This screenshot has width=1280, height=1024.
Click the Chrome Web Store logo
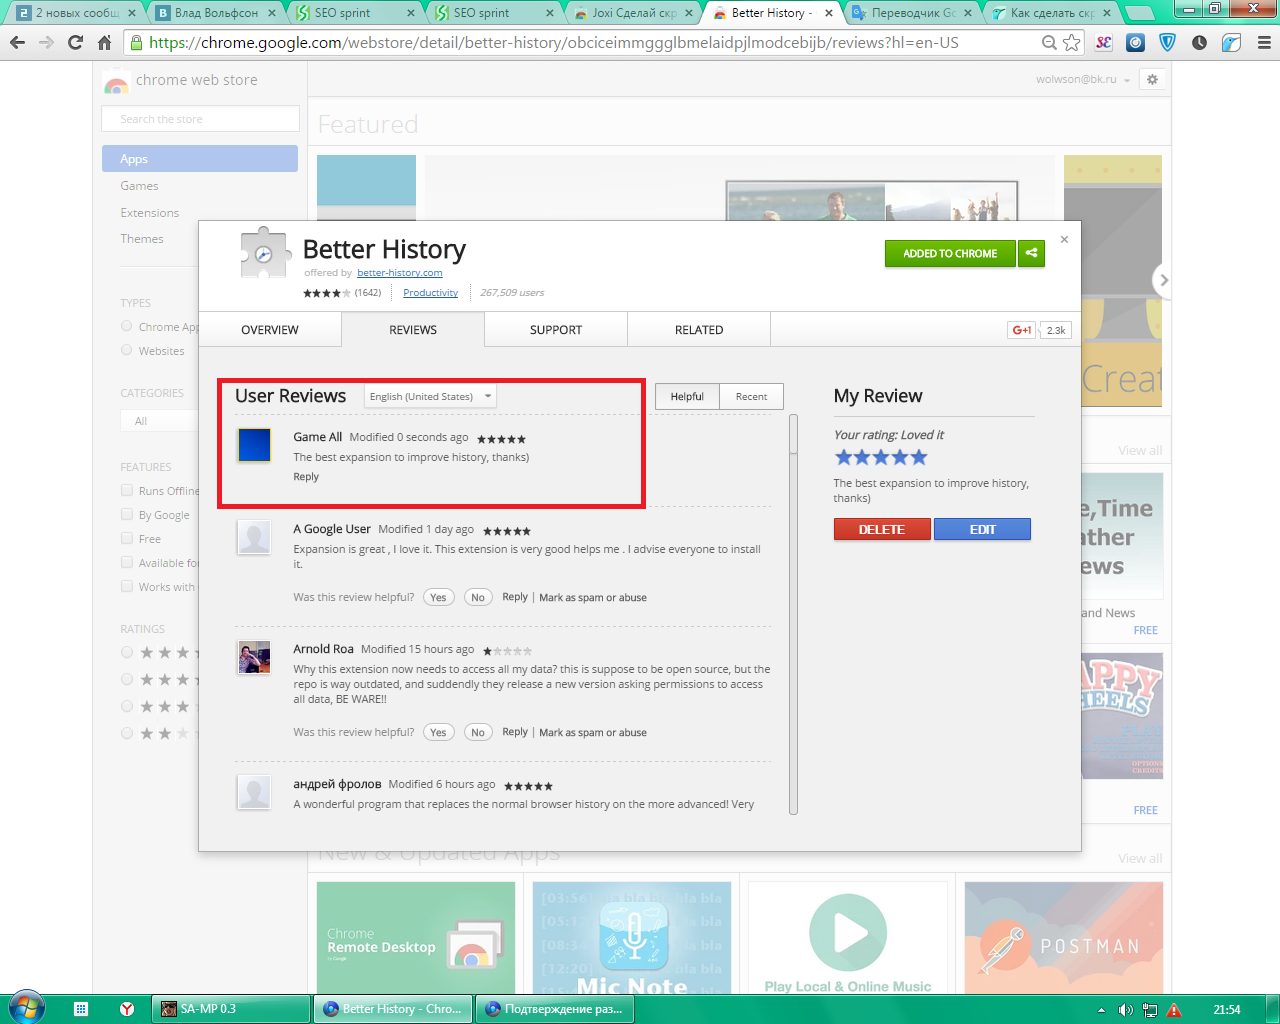[x=116, y=82]
